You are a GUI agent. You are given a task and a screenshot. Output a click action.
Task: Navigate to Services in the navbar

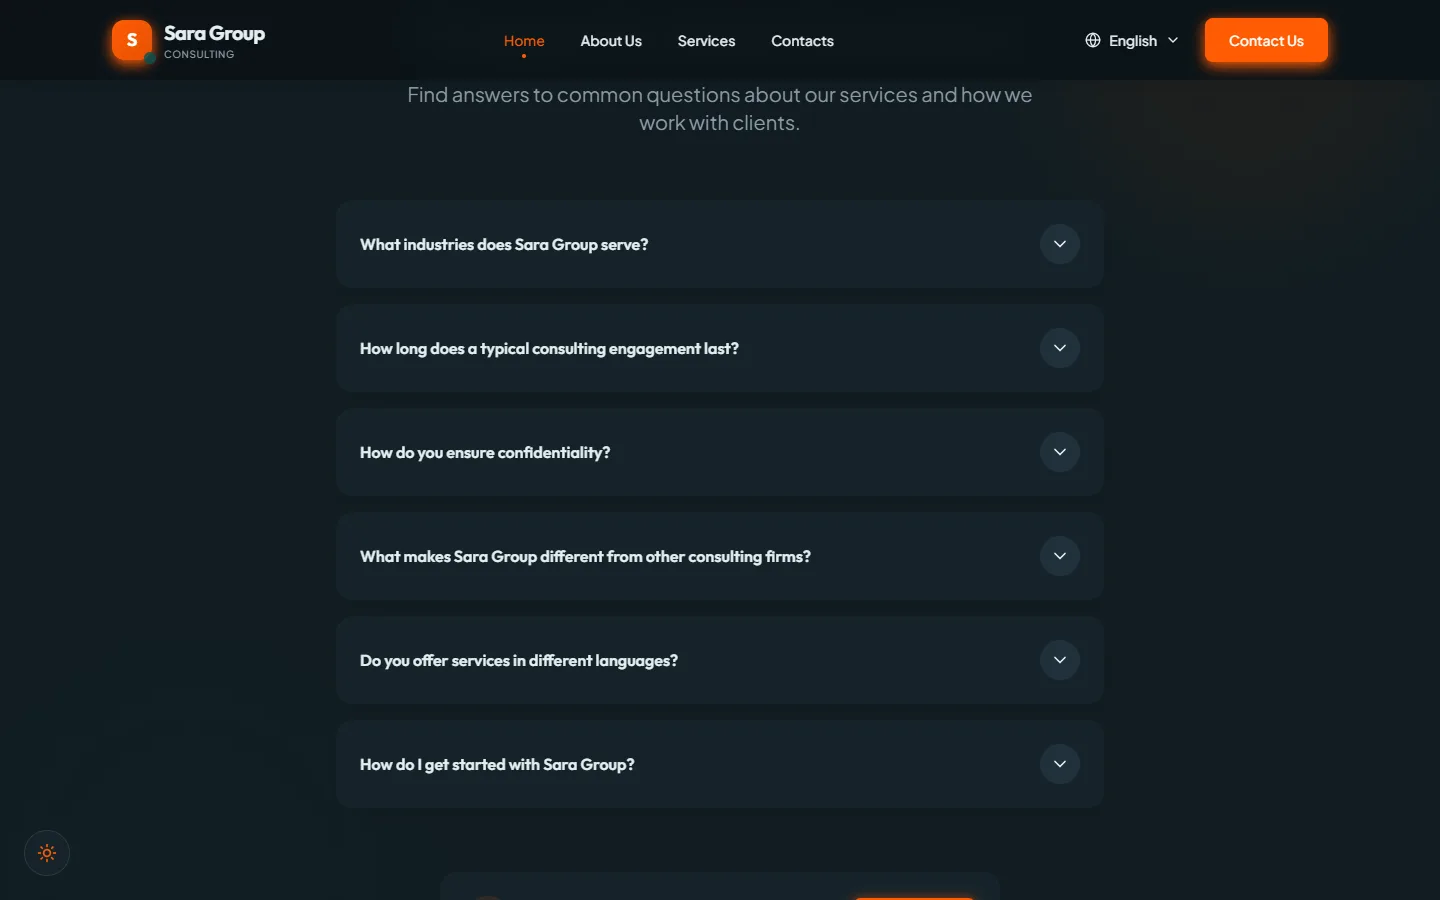coord(706,41)
